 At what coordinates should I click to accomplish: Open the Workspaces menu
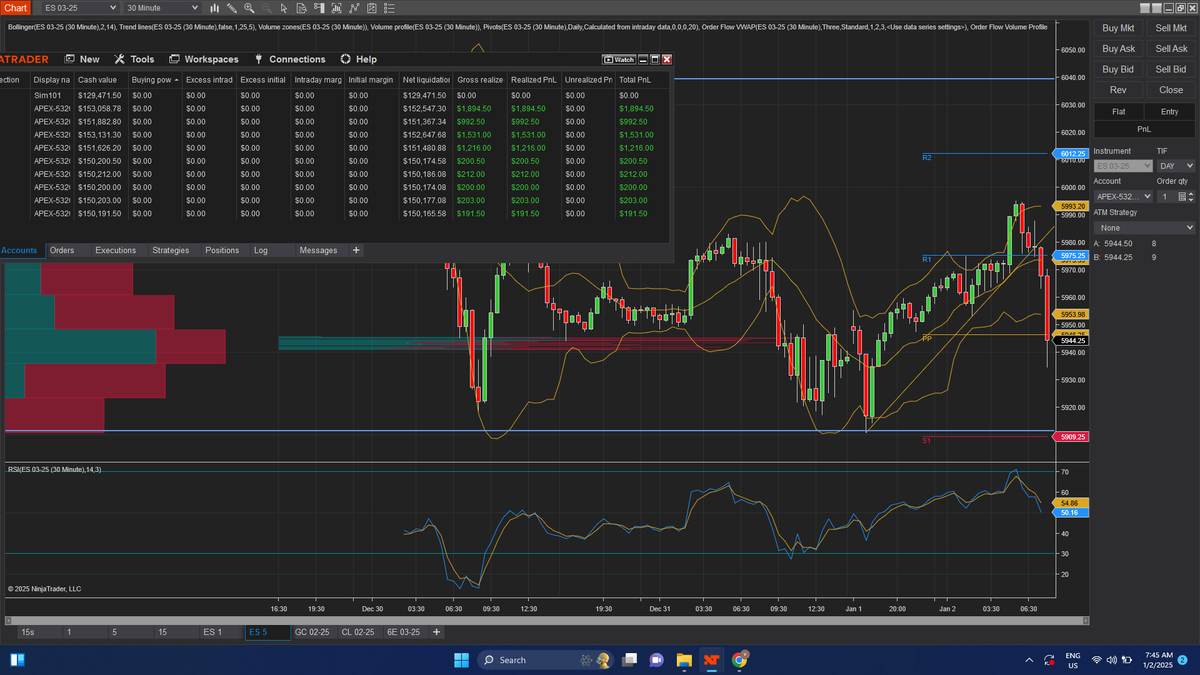[x=204, y=59]
